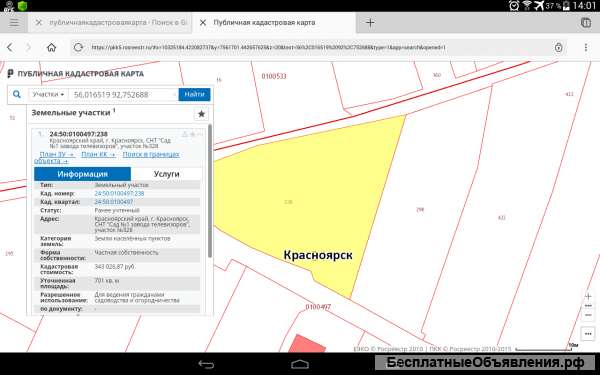Click the alarm clock status bar icon
This screenshot has width=600, height=375.
[x=514, y=5]
